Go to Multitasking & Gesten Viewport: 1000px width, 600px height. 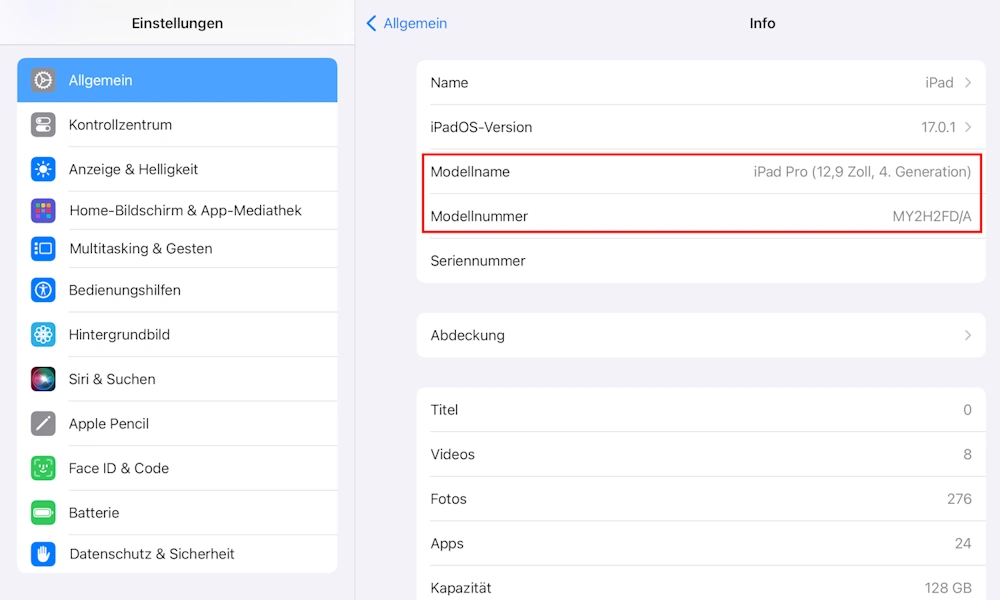(x=177, y=249)
